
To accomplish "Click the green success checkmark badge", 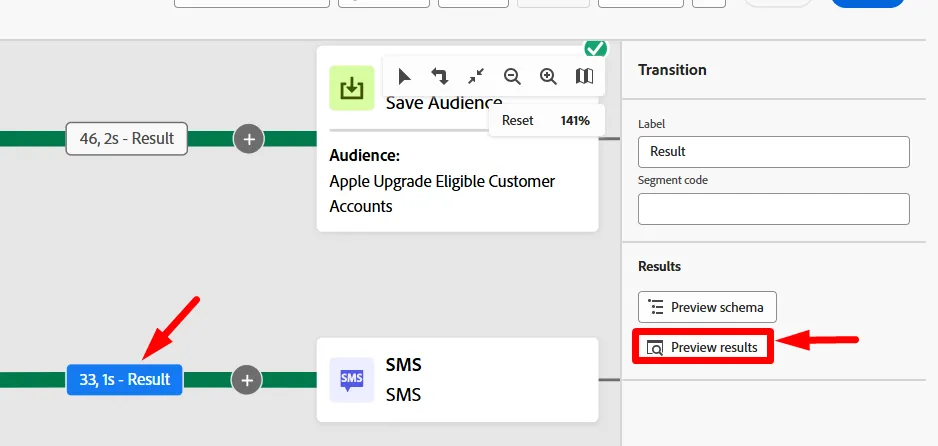I will pyautogui.click(x=595, y=48).
